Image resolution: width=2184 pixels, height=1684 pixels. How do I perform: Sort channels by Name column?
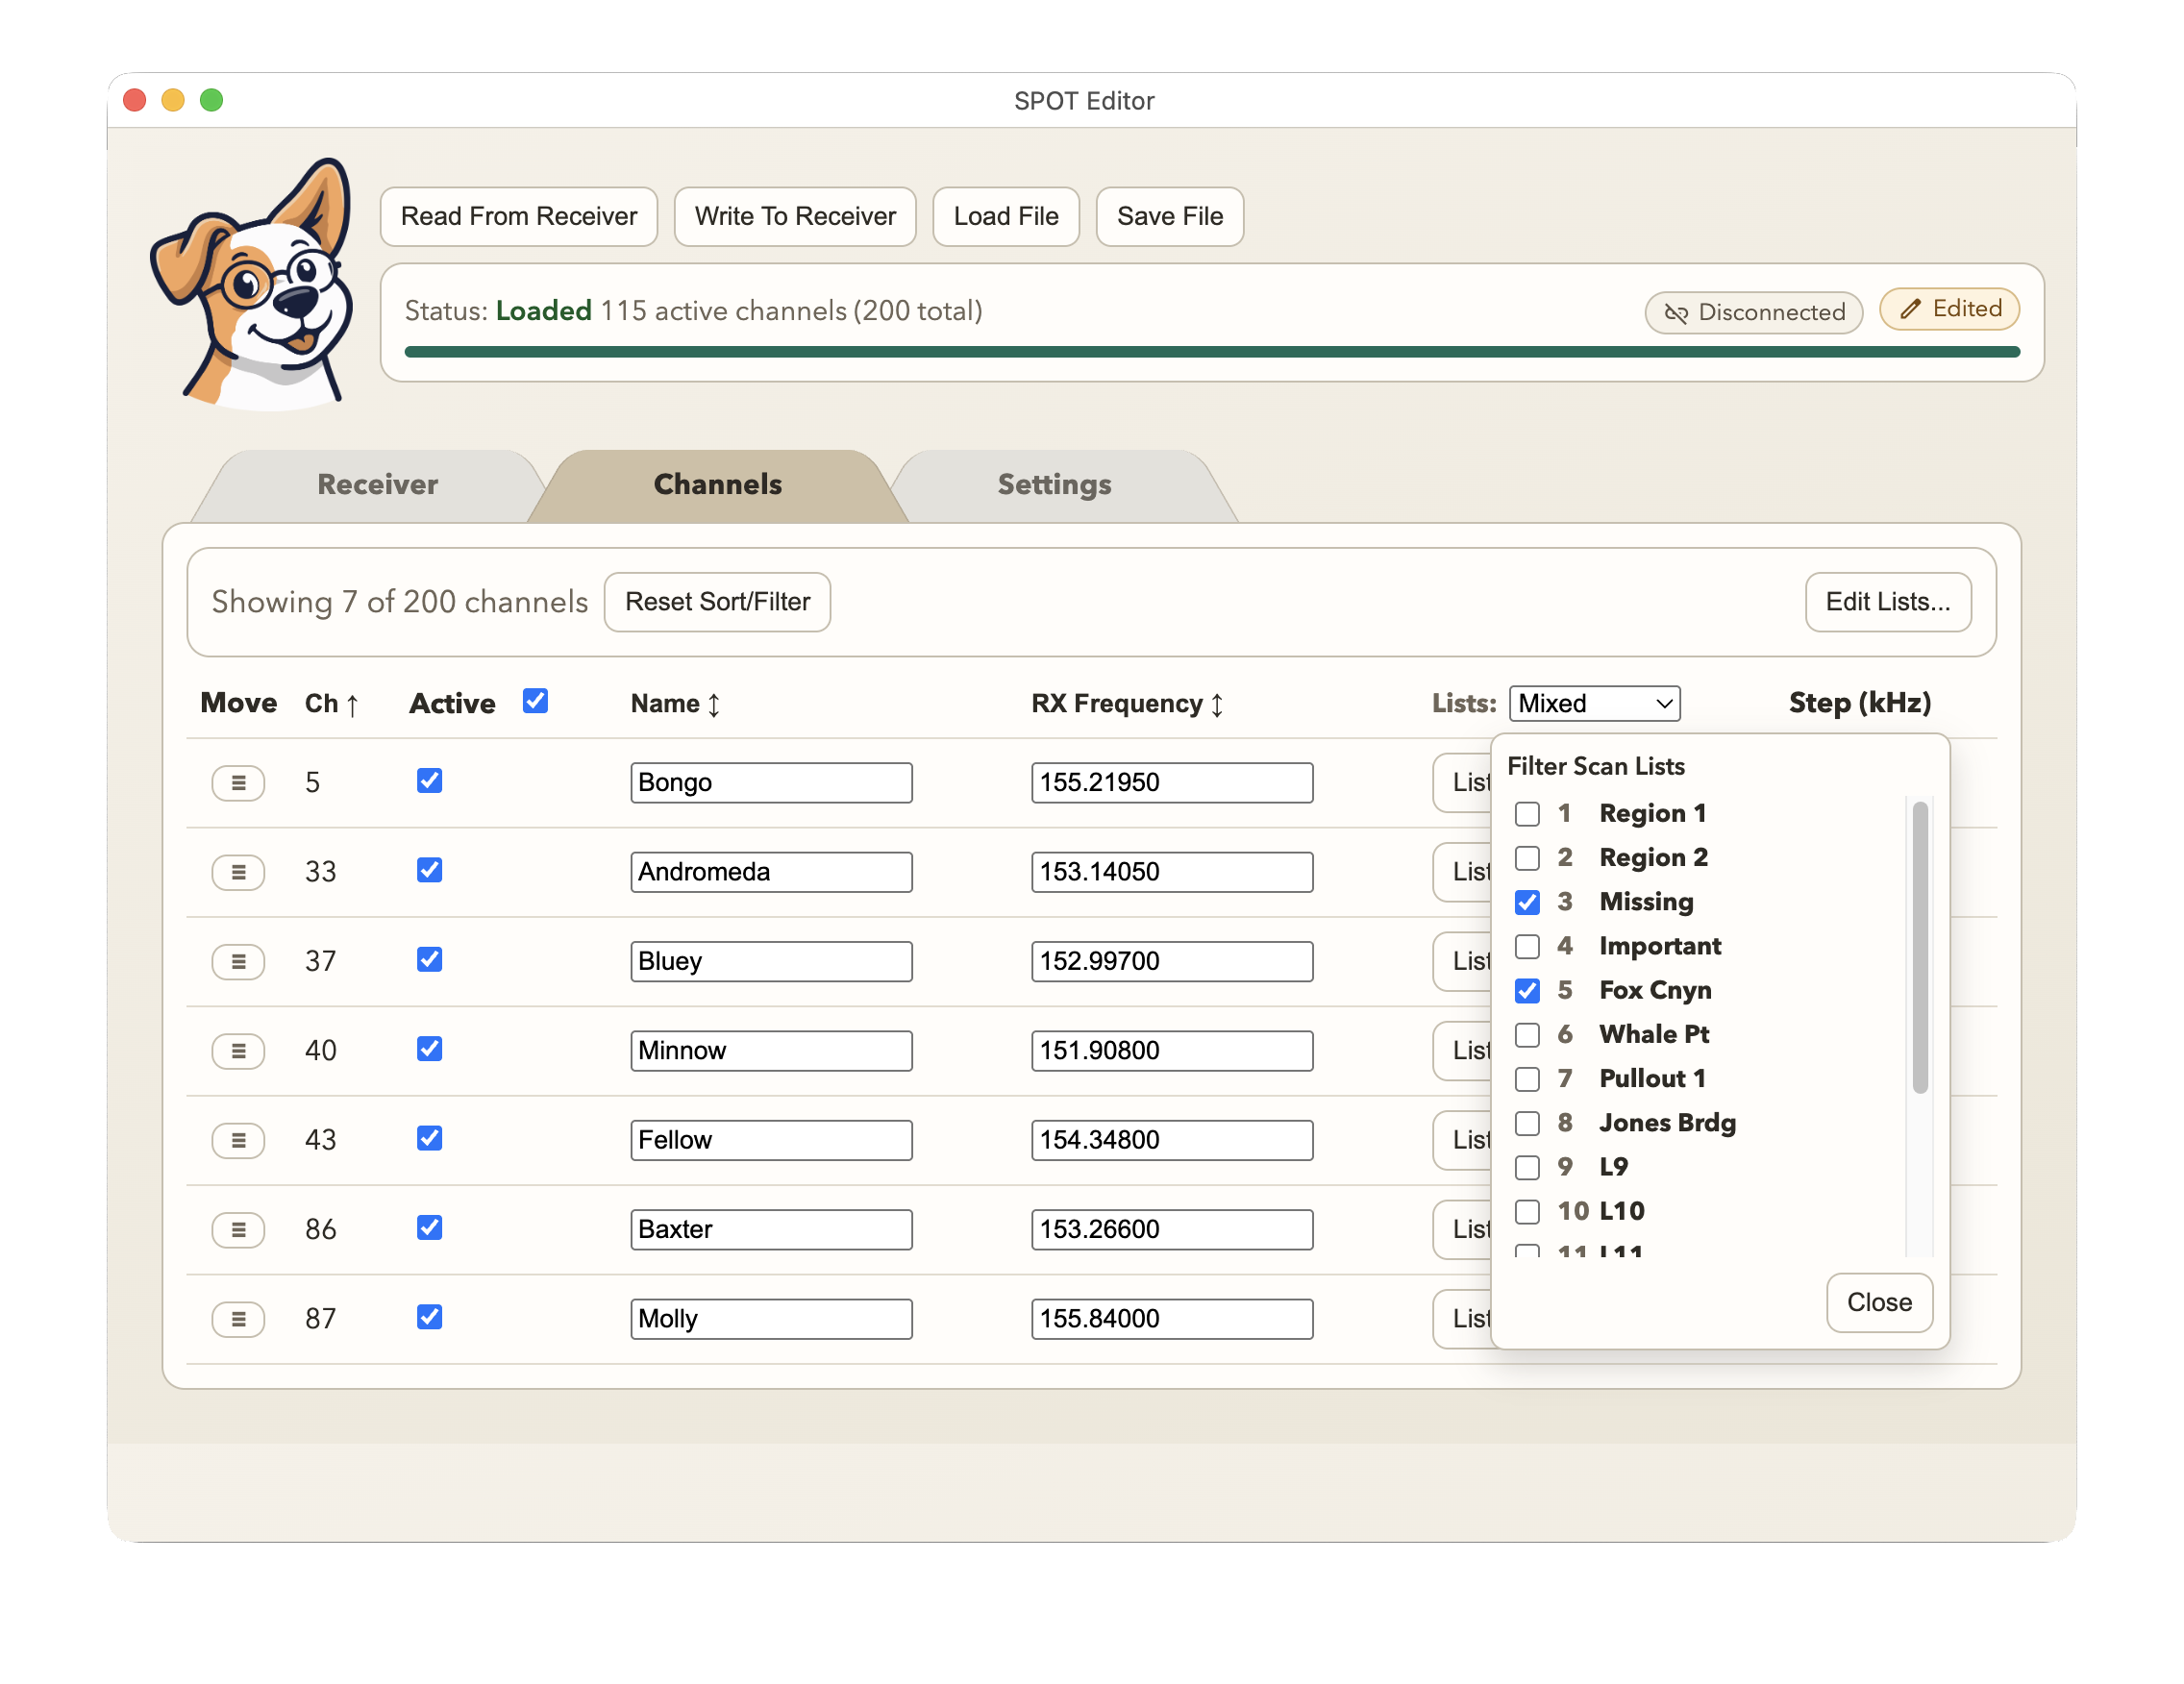[x=675, y=704]
